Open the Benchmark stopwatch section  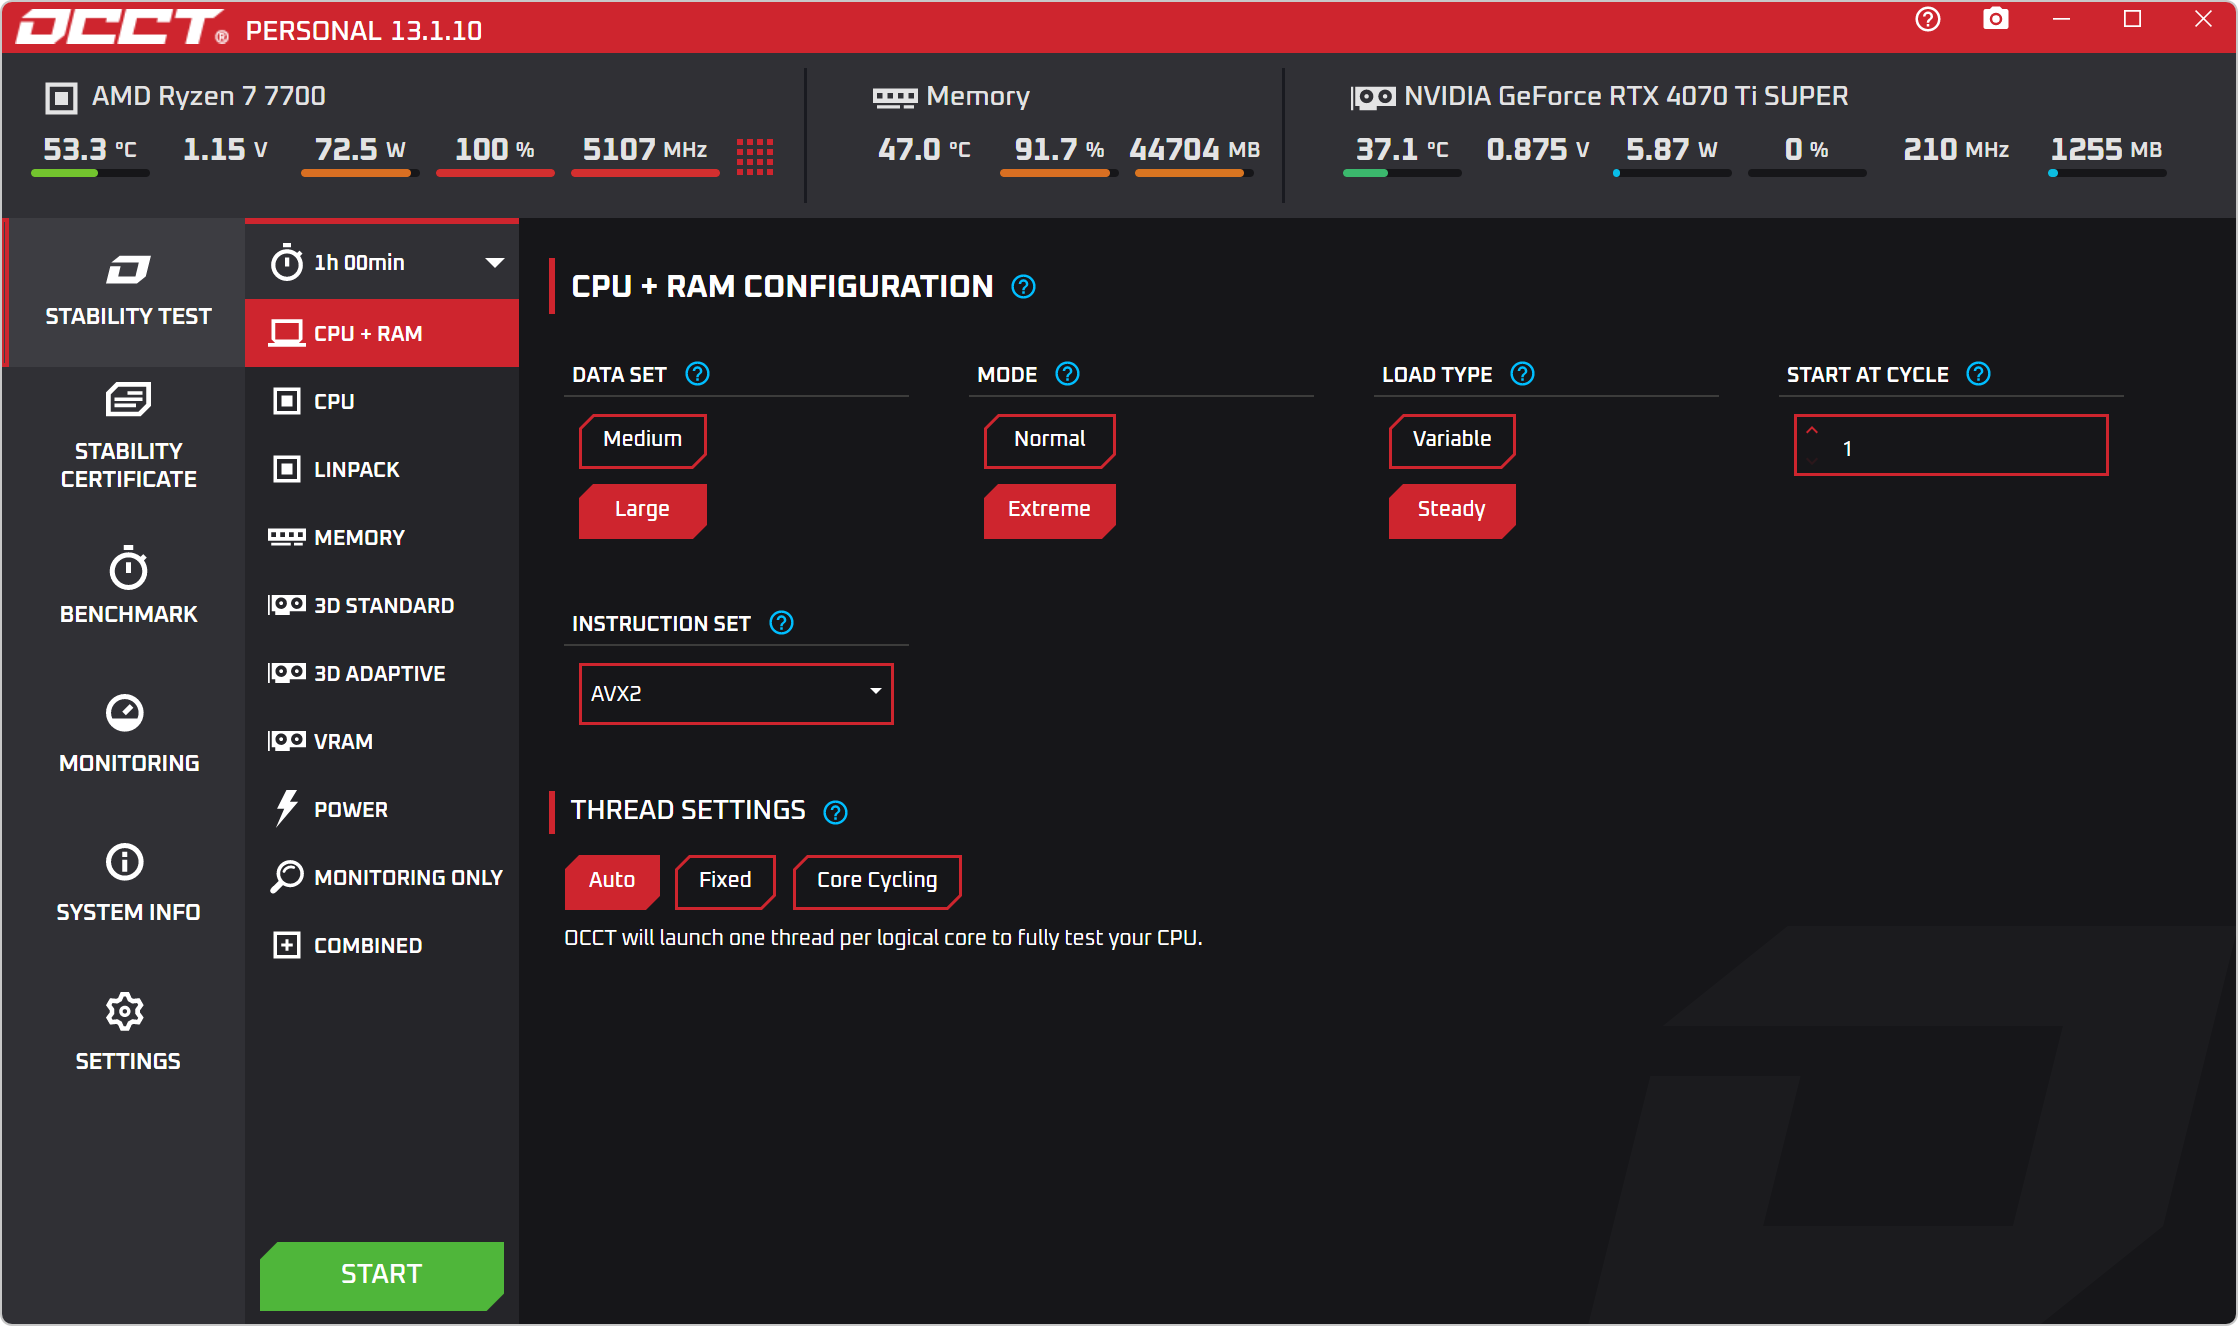[128, 586]
